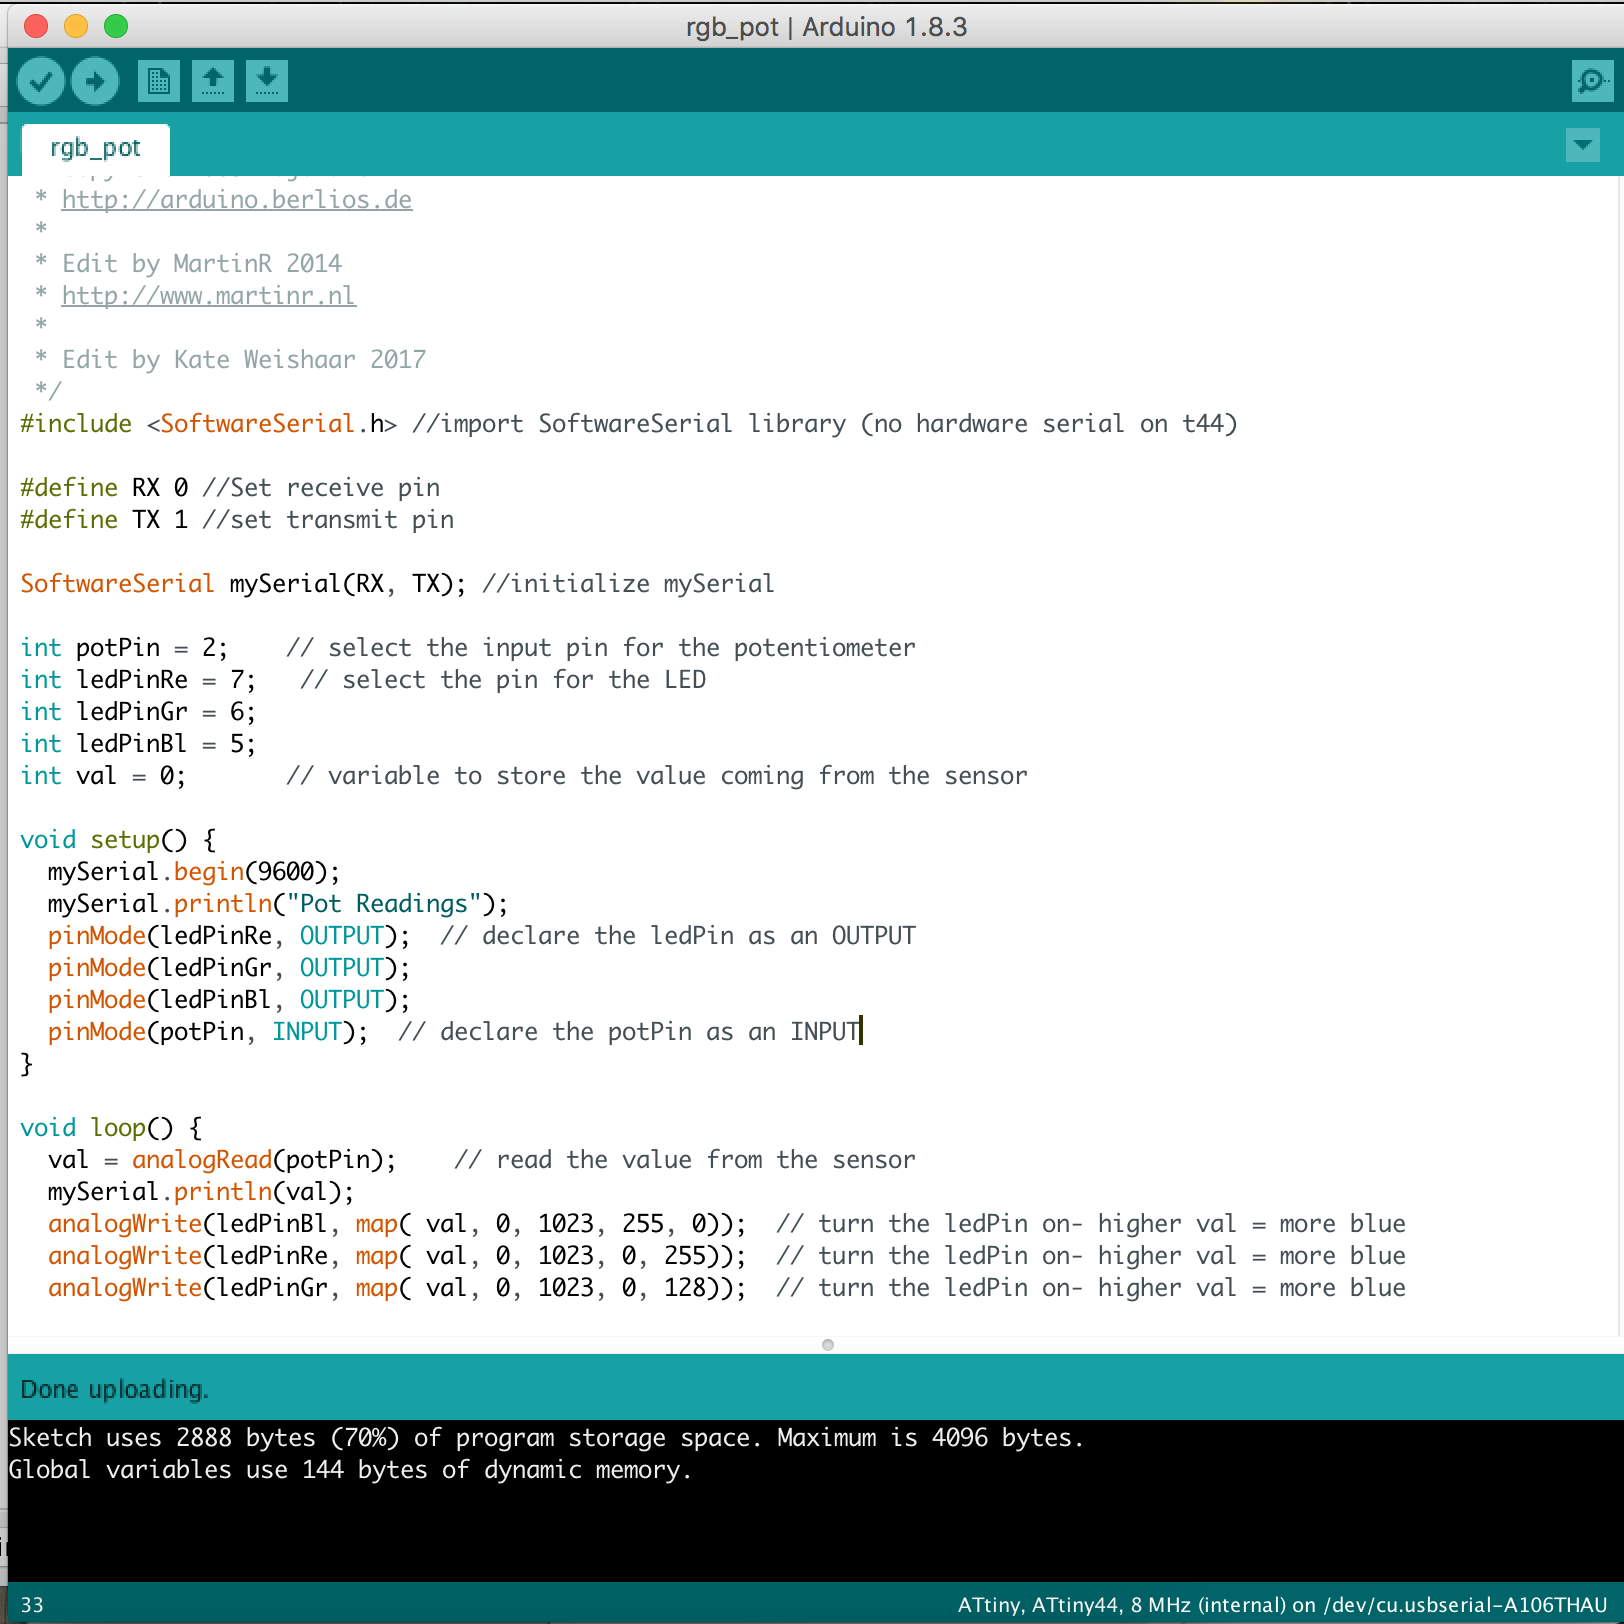Save the sketch with the down-arrow icon
The image size is (1624, 1624).
(266, 81)
